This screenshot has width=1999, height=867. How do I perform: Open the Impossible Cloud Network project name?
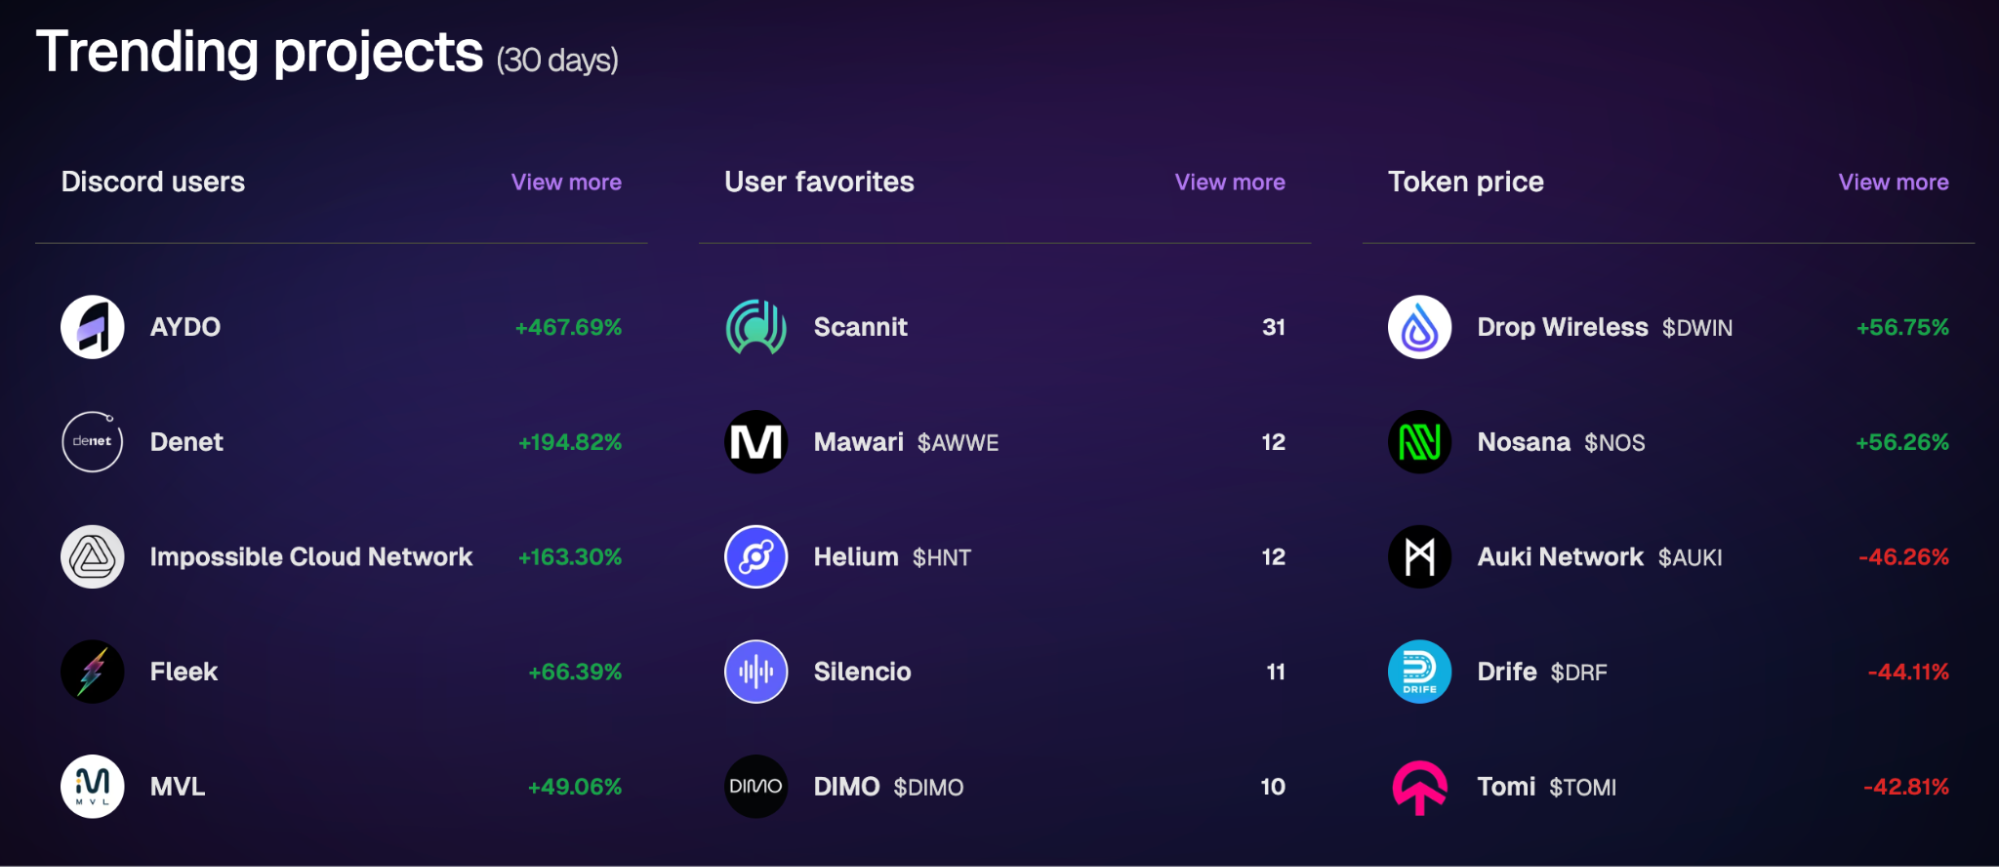point(311,557)
